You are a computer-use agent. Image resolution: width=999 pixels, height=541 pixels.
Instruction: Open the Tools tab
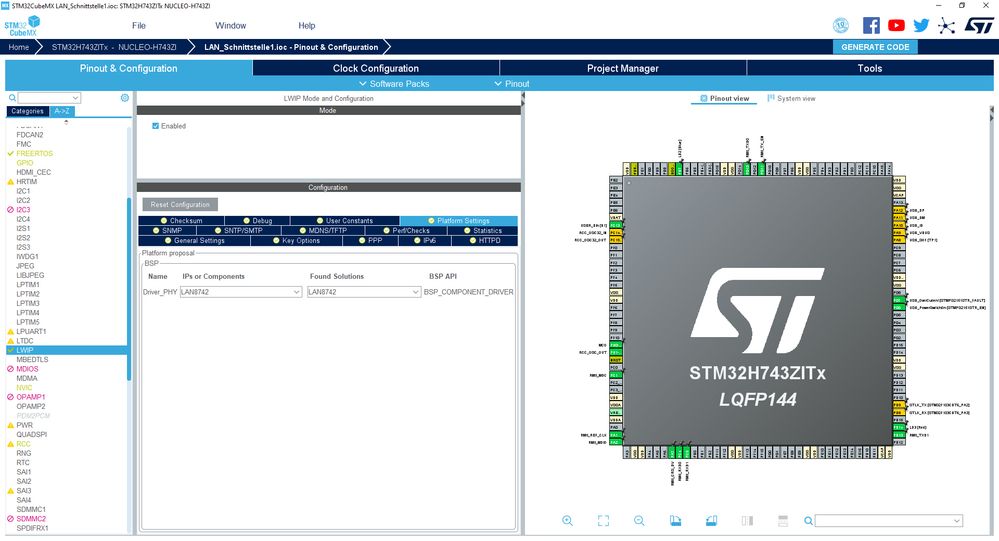tap(870, 68)
